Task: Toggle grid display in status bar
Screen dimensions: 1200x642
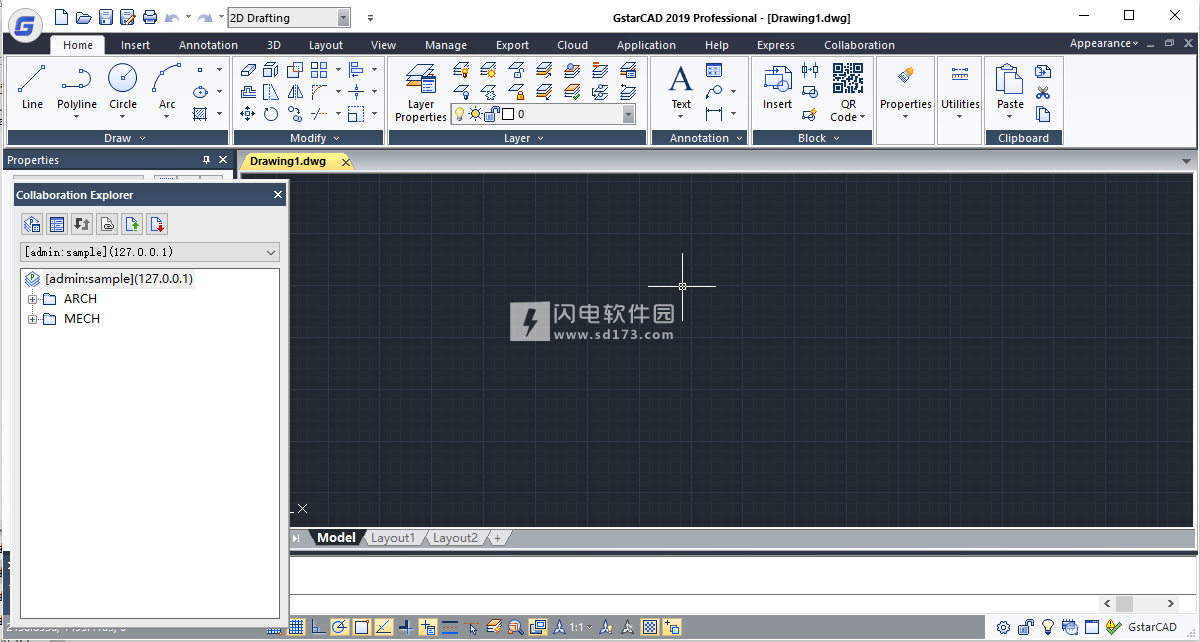Action: tap(296, 627)
